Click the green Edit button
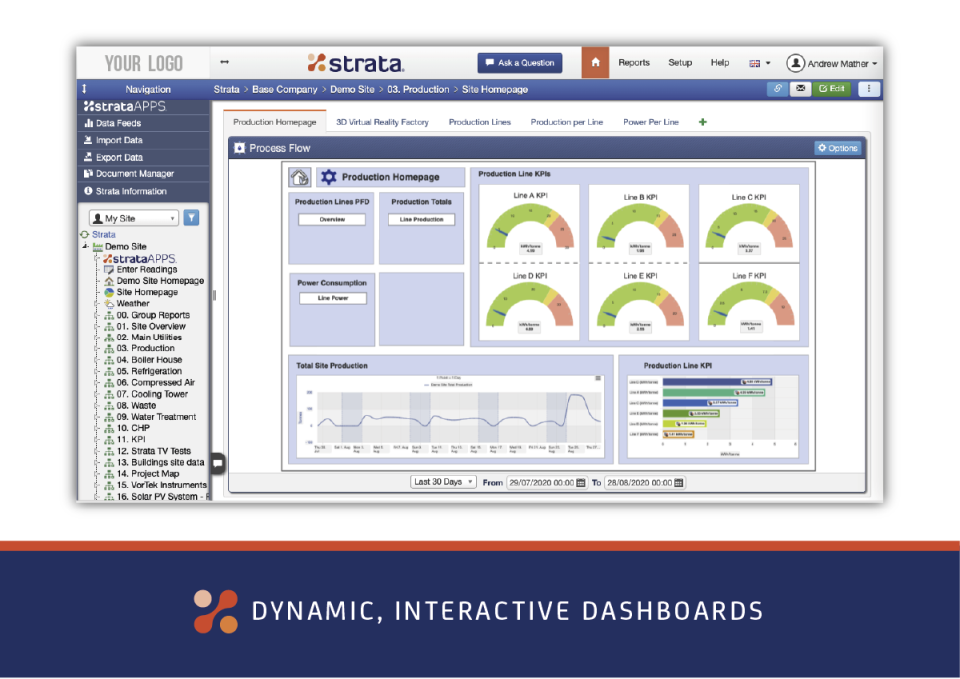960x679 pixels. point(834,89)
